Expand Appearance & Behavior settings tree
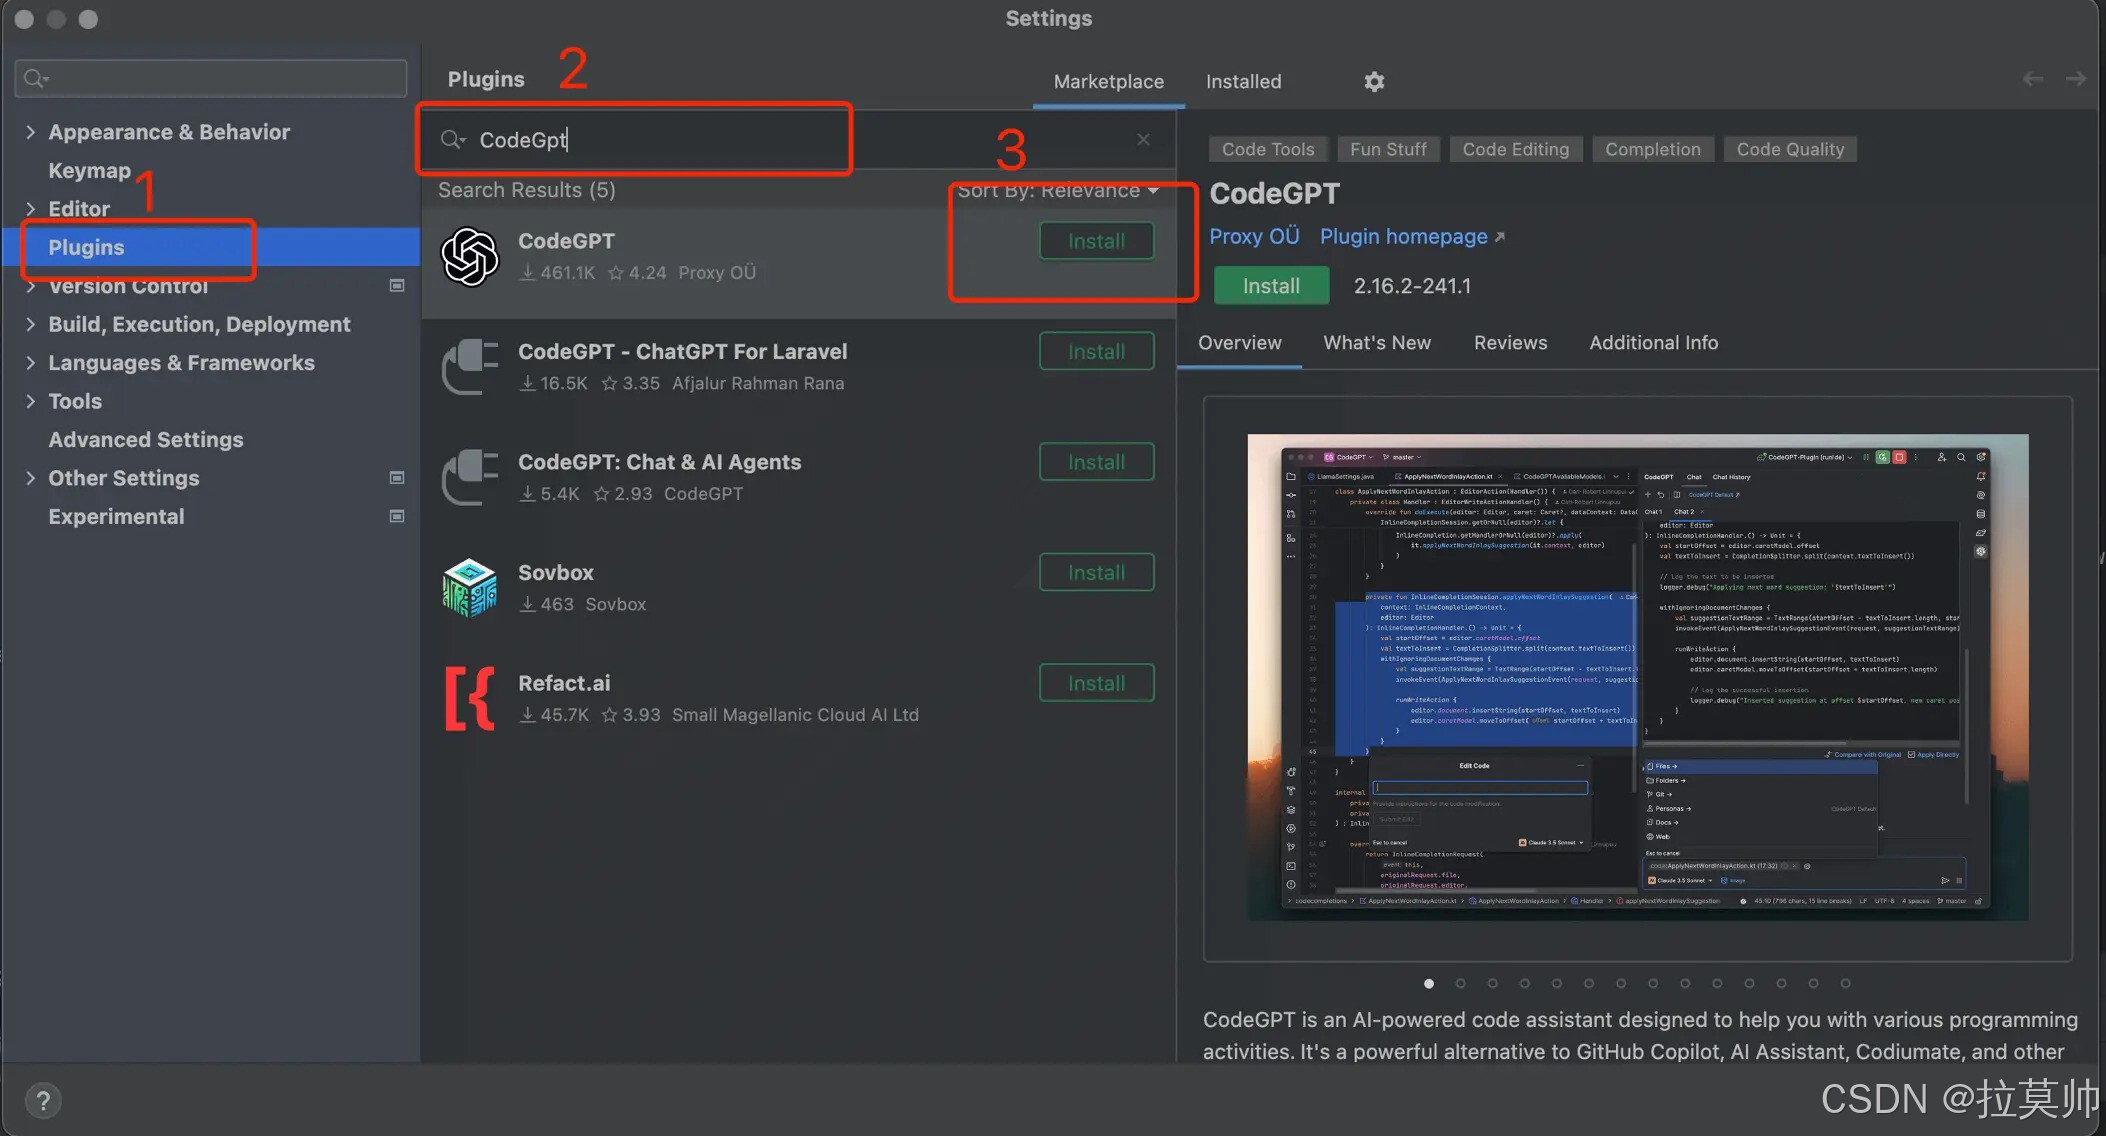This screenshot has height=1136, width=2106. pos(30,132)
